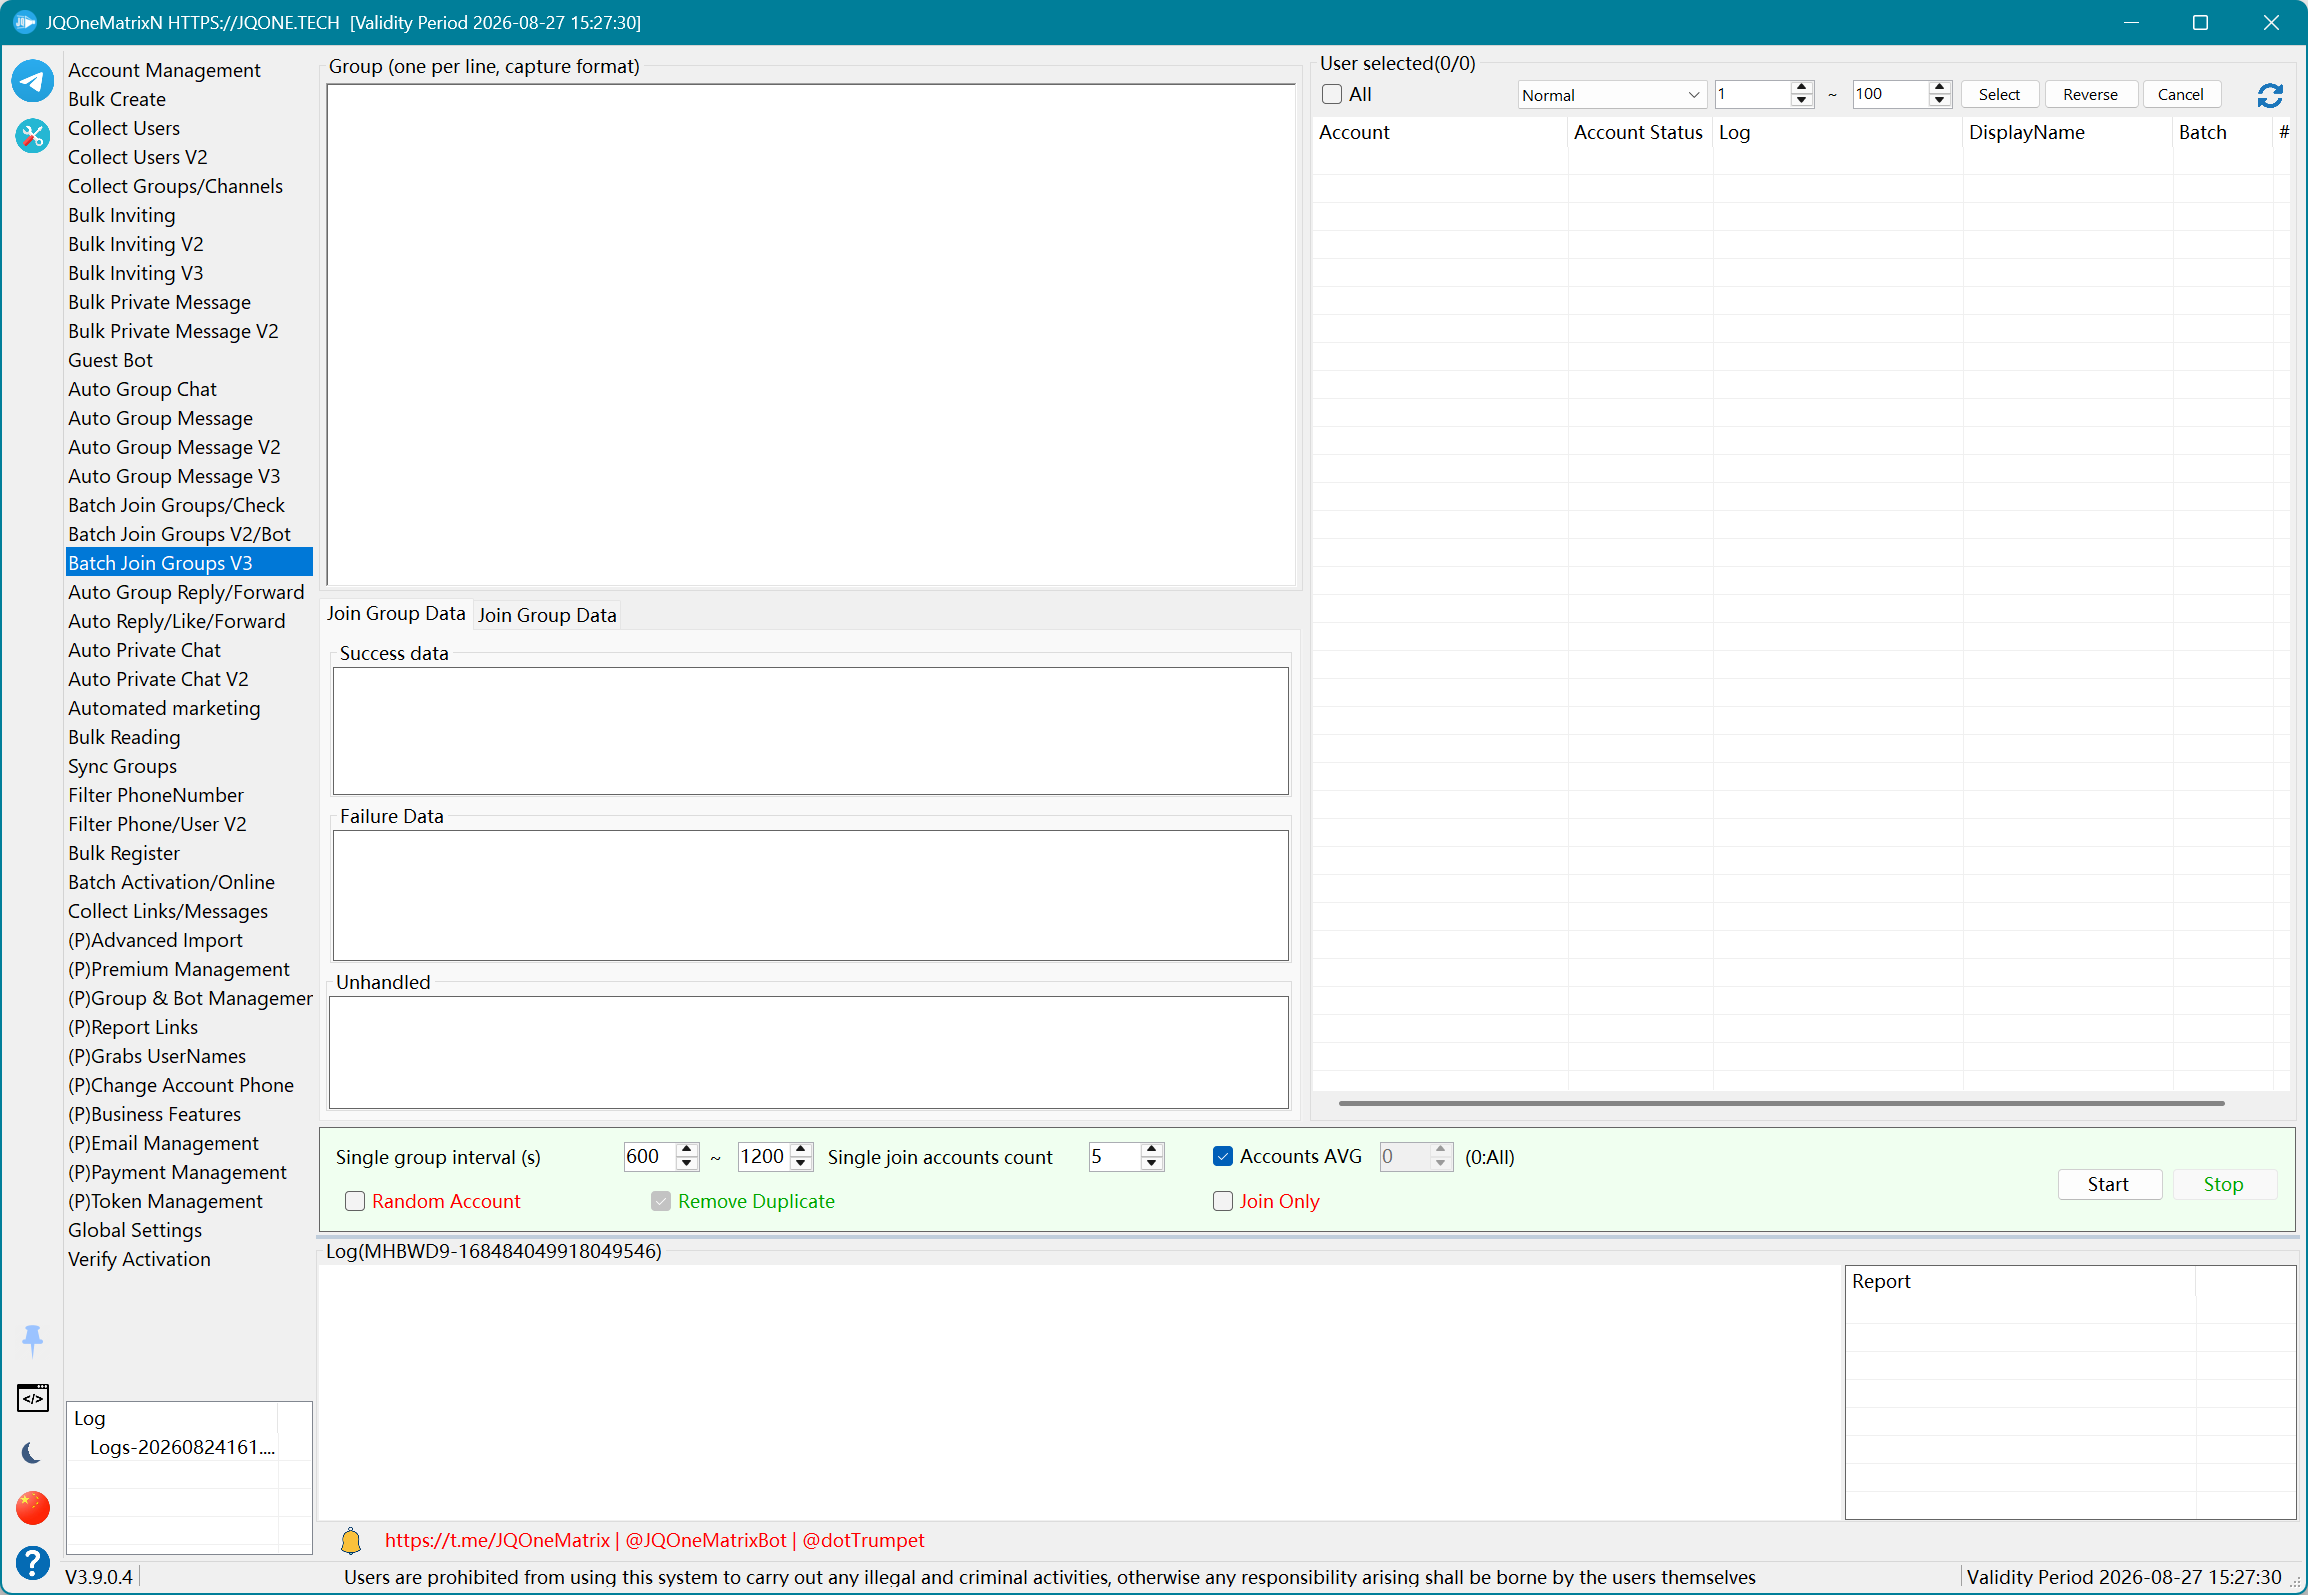The image size is (2308, 1595).
Task: Go to Verify Activation
Action: tap(139, 1259)
